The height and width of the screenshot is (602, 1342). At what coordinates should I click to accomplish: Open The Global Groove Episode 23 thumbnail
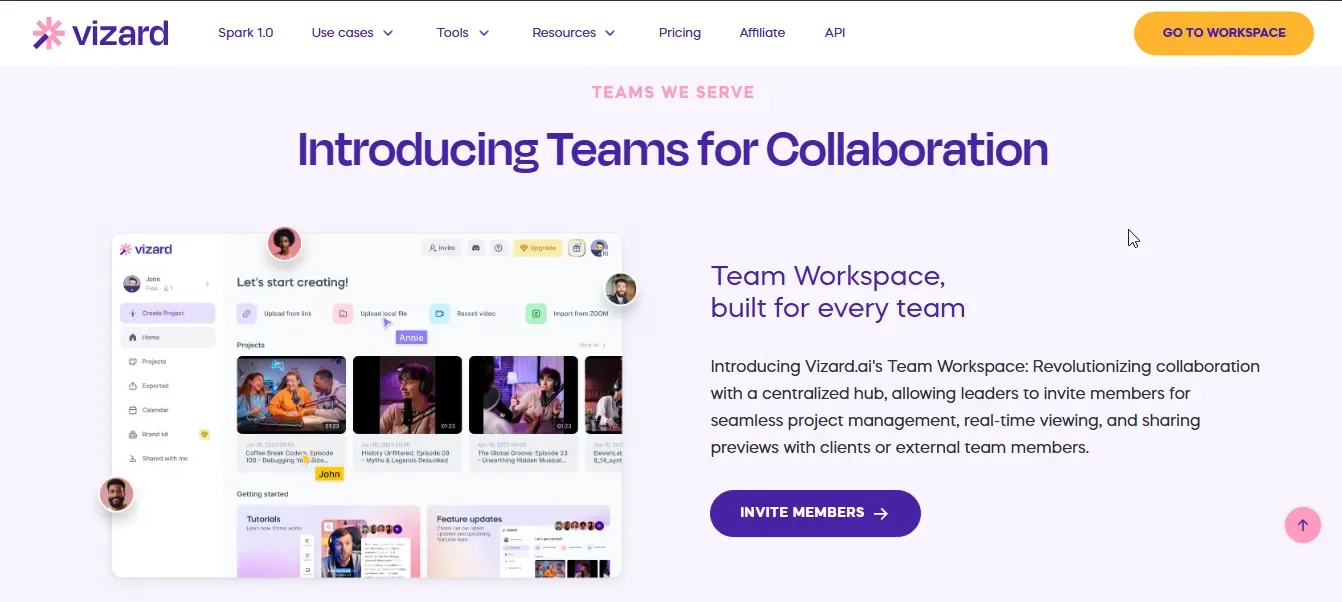pos(524,395)
